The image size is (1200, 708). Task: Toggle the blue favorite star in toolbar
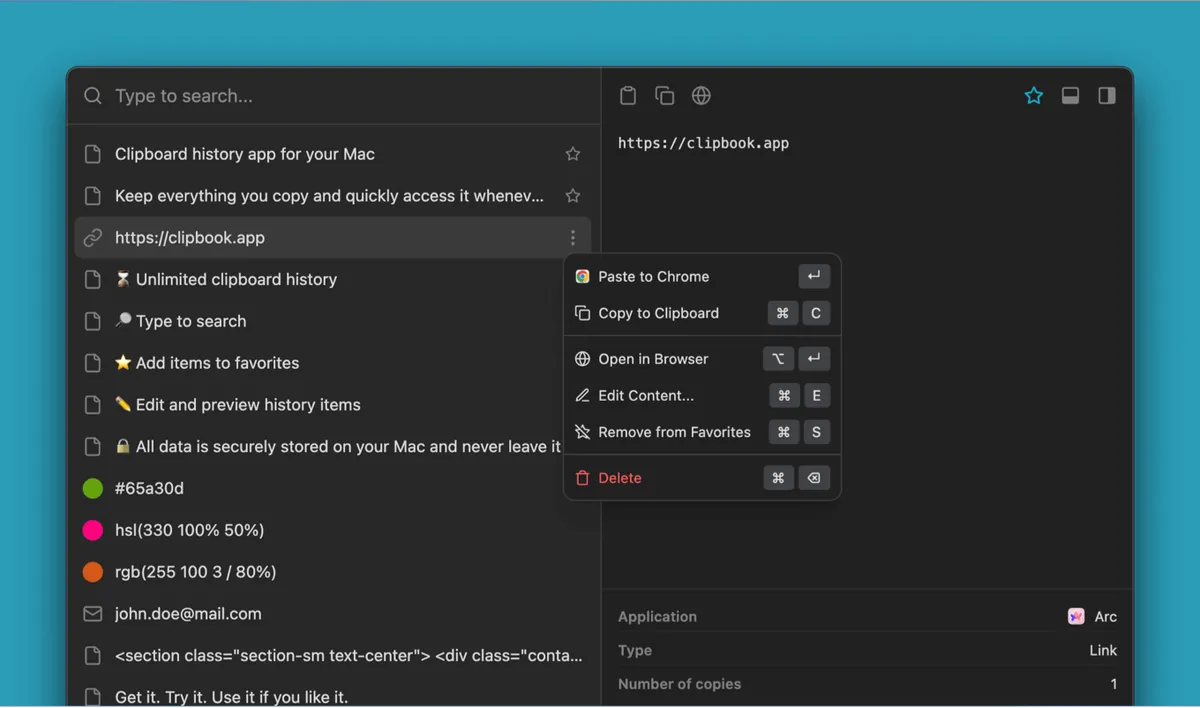[1034, 96]
